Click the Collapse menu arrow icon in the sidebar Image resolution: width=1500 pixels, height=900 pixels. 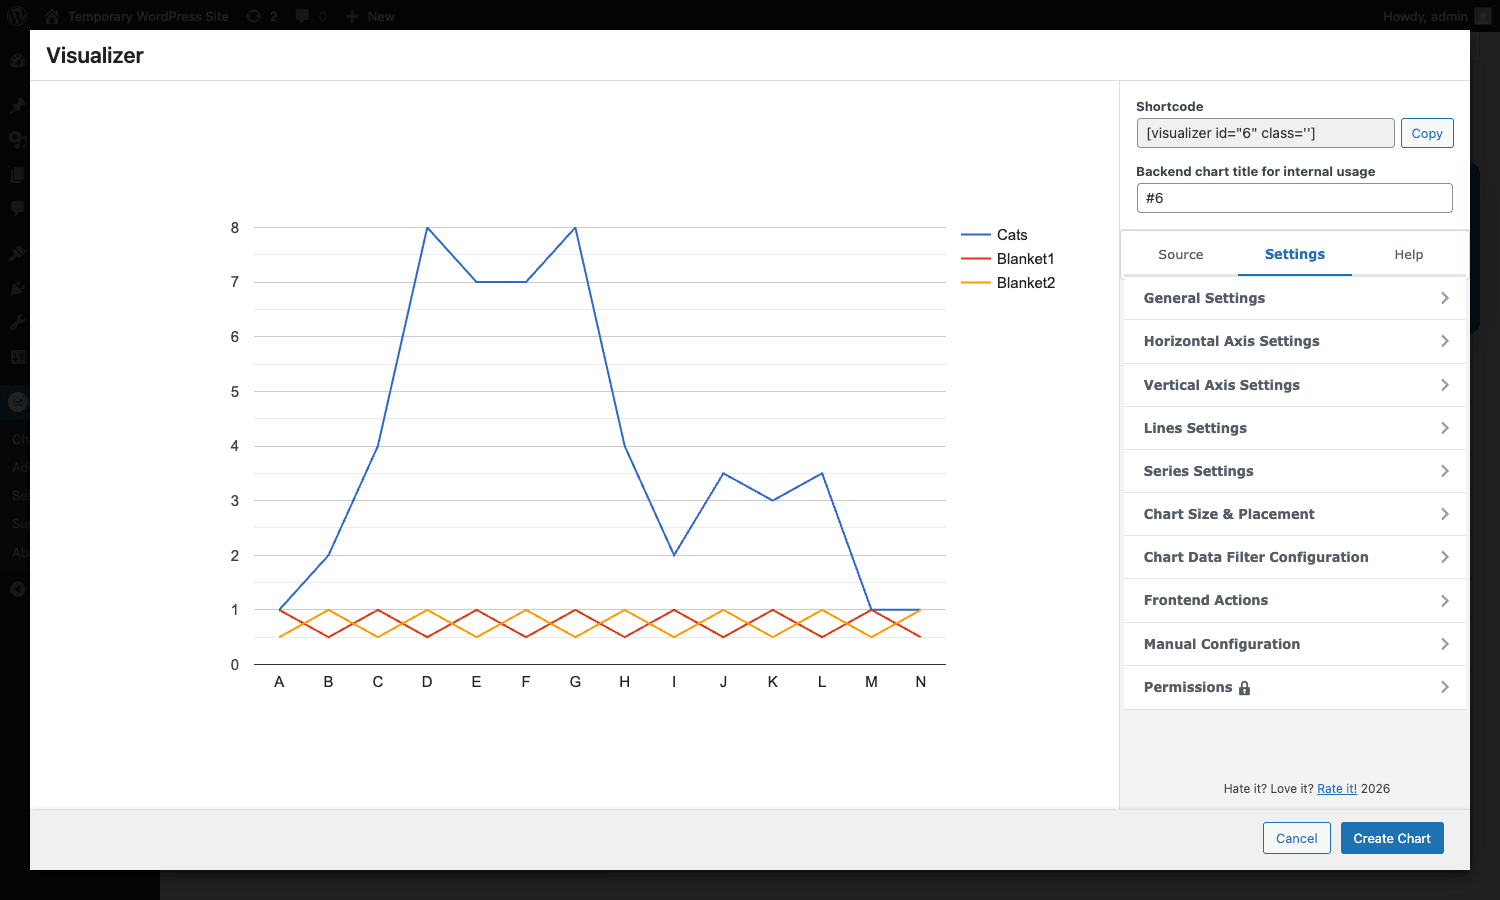coord(17,589)
